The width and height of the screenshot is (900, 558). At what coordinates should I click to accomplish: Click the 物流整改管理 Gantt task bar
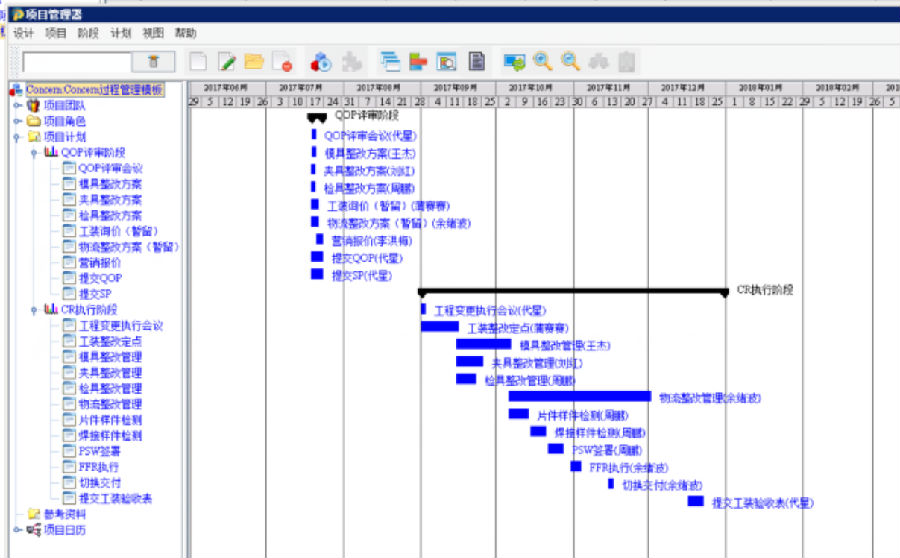tap(580, 396)
